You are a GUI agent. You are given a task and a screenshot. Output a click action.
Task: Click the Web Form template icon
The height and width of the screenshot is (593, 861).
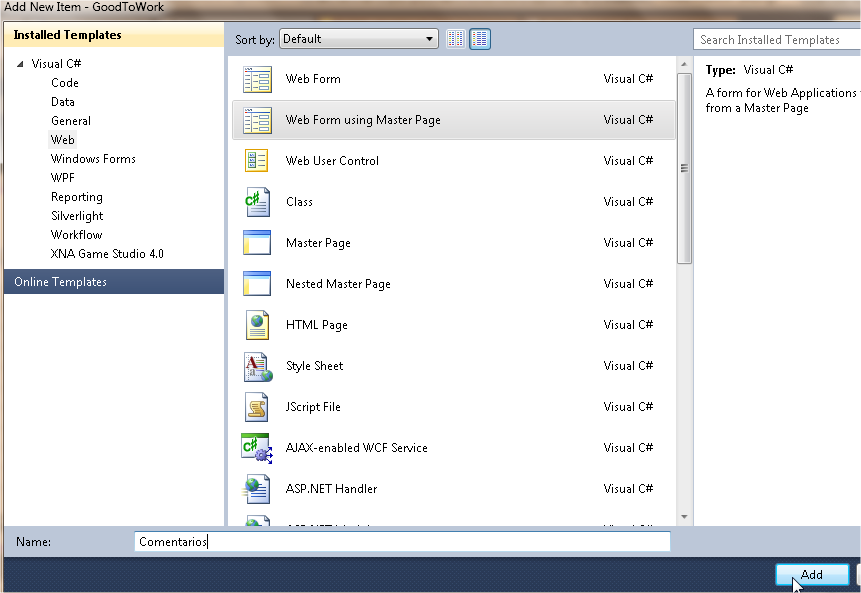point(257,79)
